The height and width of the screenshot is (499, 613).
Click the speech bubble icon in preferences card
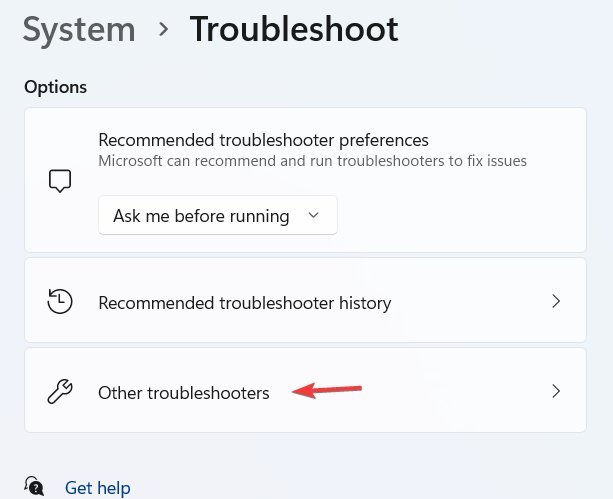click(60, 181)
